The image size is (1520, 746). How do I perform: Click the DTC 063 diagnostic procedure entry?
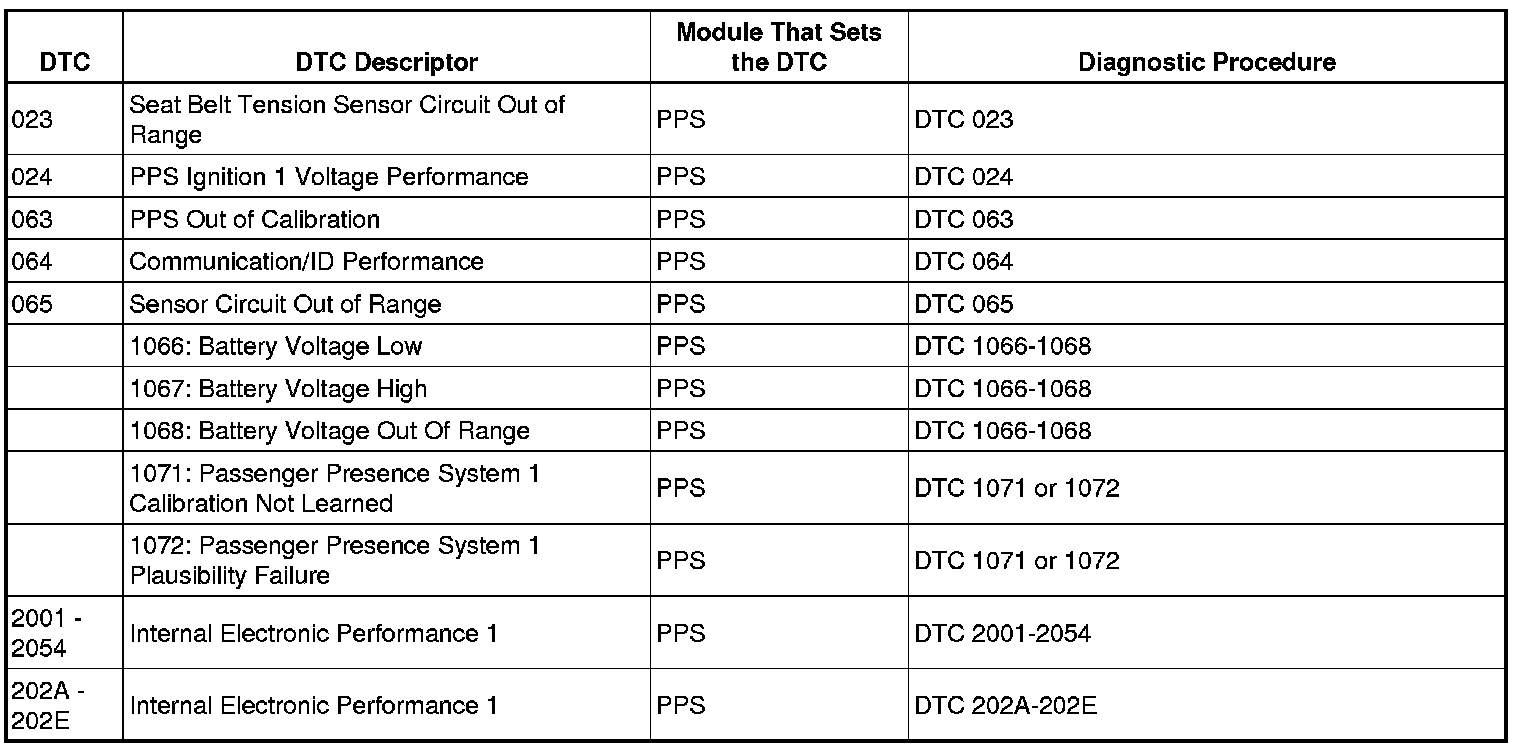963,219
